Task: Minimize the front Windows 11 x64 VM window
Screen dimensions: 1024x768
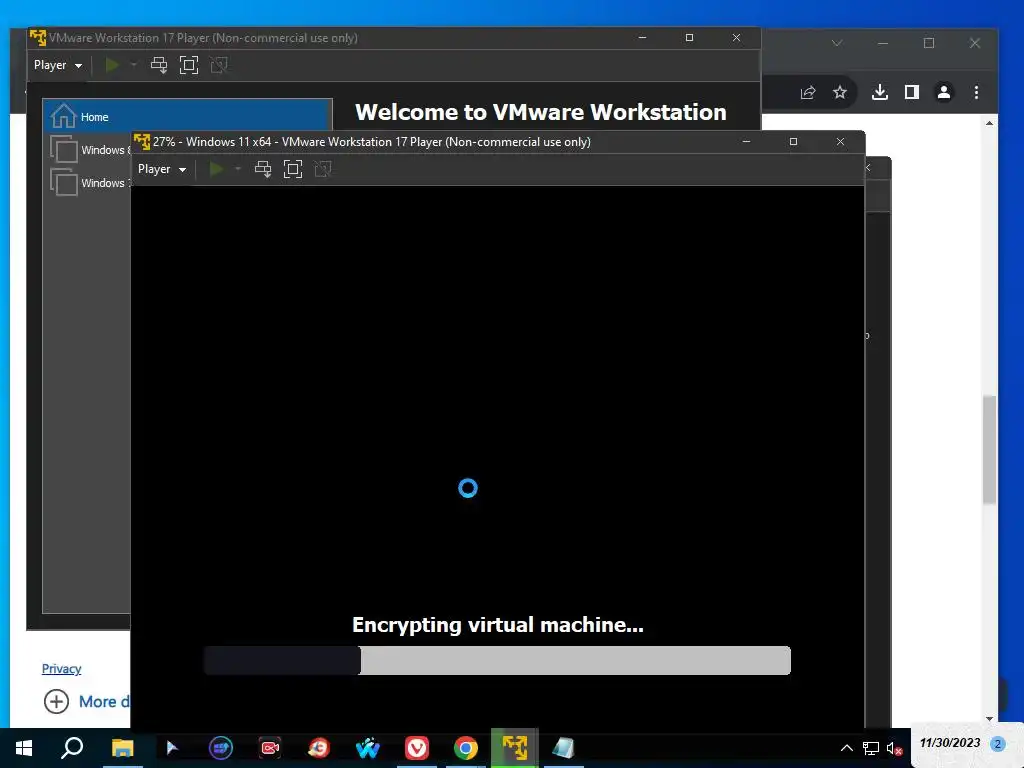Action: tap(746, 142)
